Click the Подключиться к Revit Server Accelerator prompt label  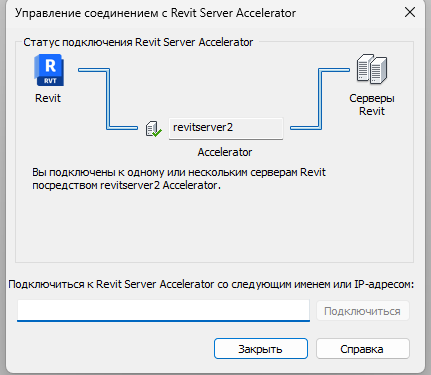tap(211, 284)
